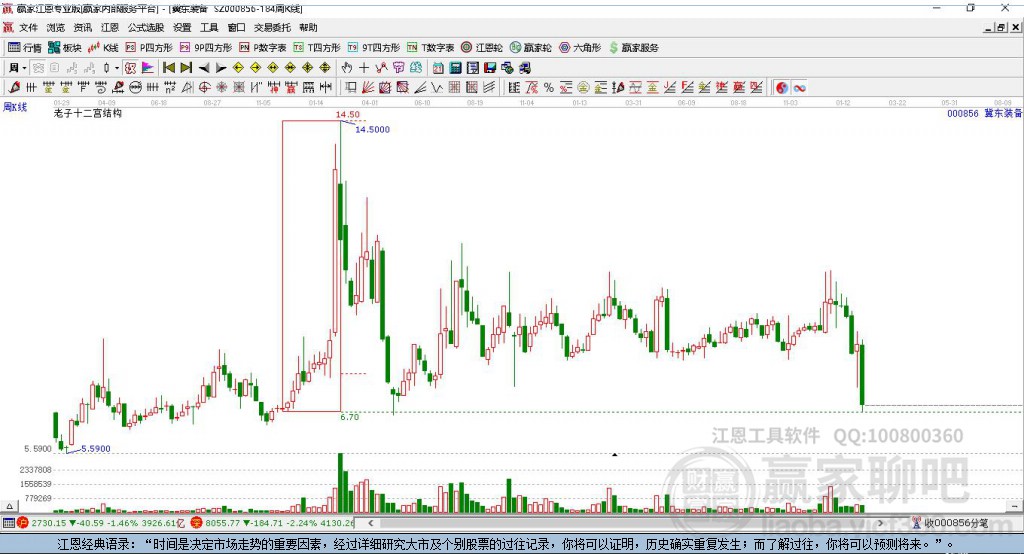Open the 浏览 menu

coord(56,27)
